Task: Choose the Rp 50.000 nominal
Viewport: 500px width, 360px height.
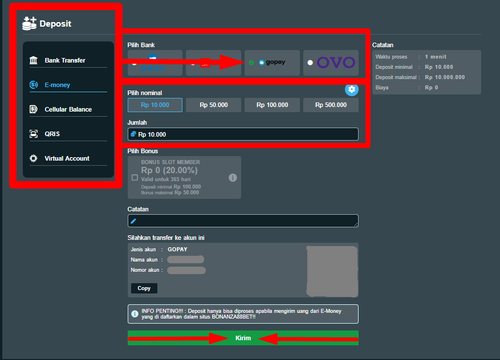Action: (x=214, y=105)
